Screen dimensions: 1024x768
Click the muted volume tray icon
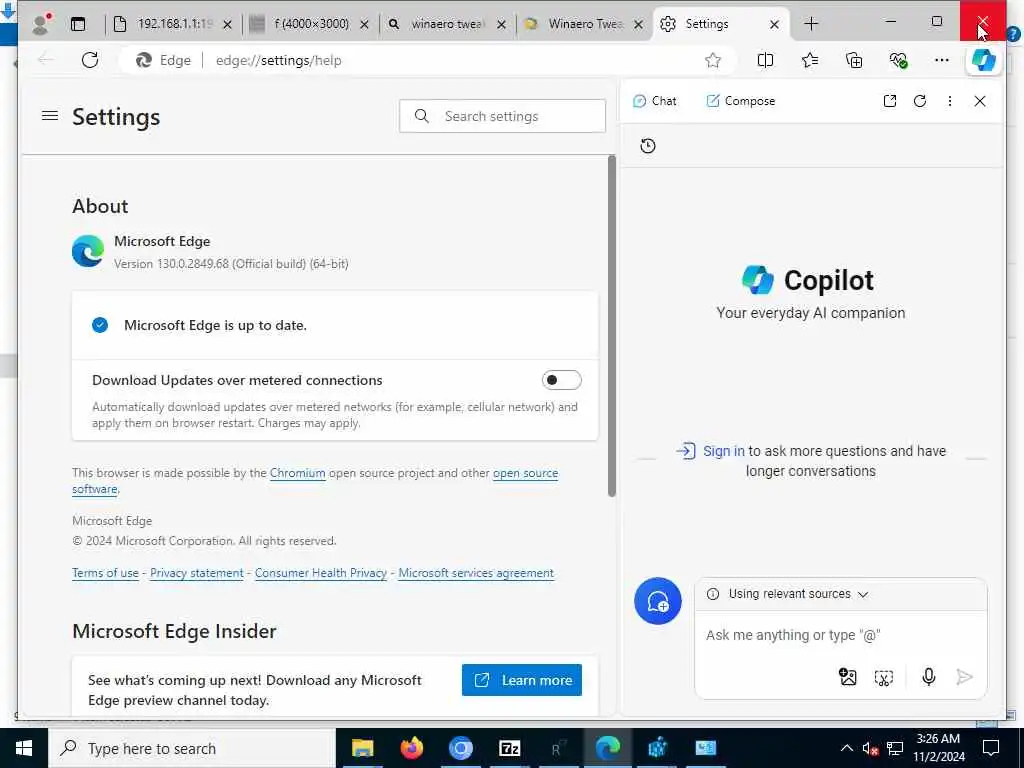[871, 748]
